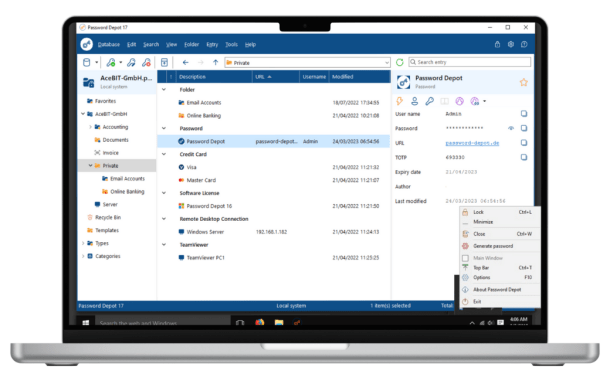
Task: Click the save database toolbar icon
Action: (164, 62)
